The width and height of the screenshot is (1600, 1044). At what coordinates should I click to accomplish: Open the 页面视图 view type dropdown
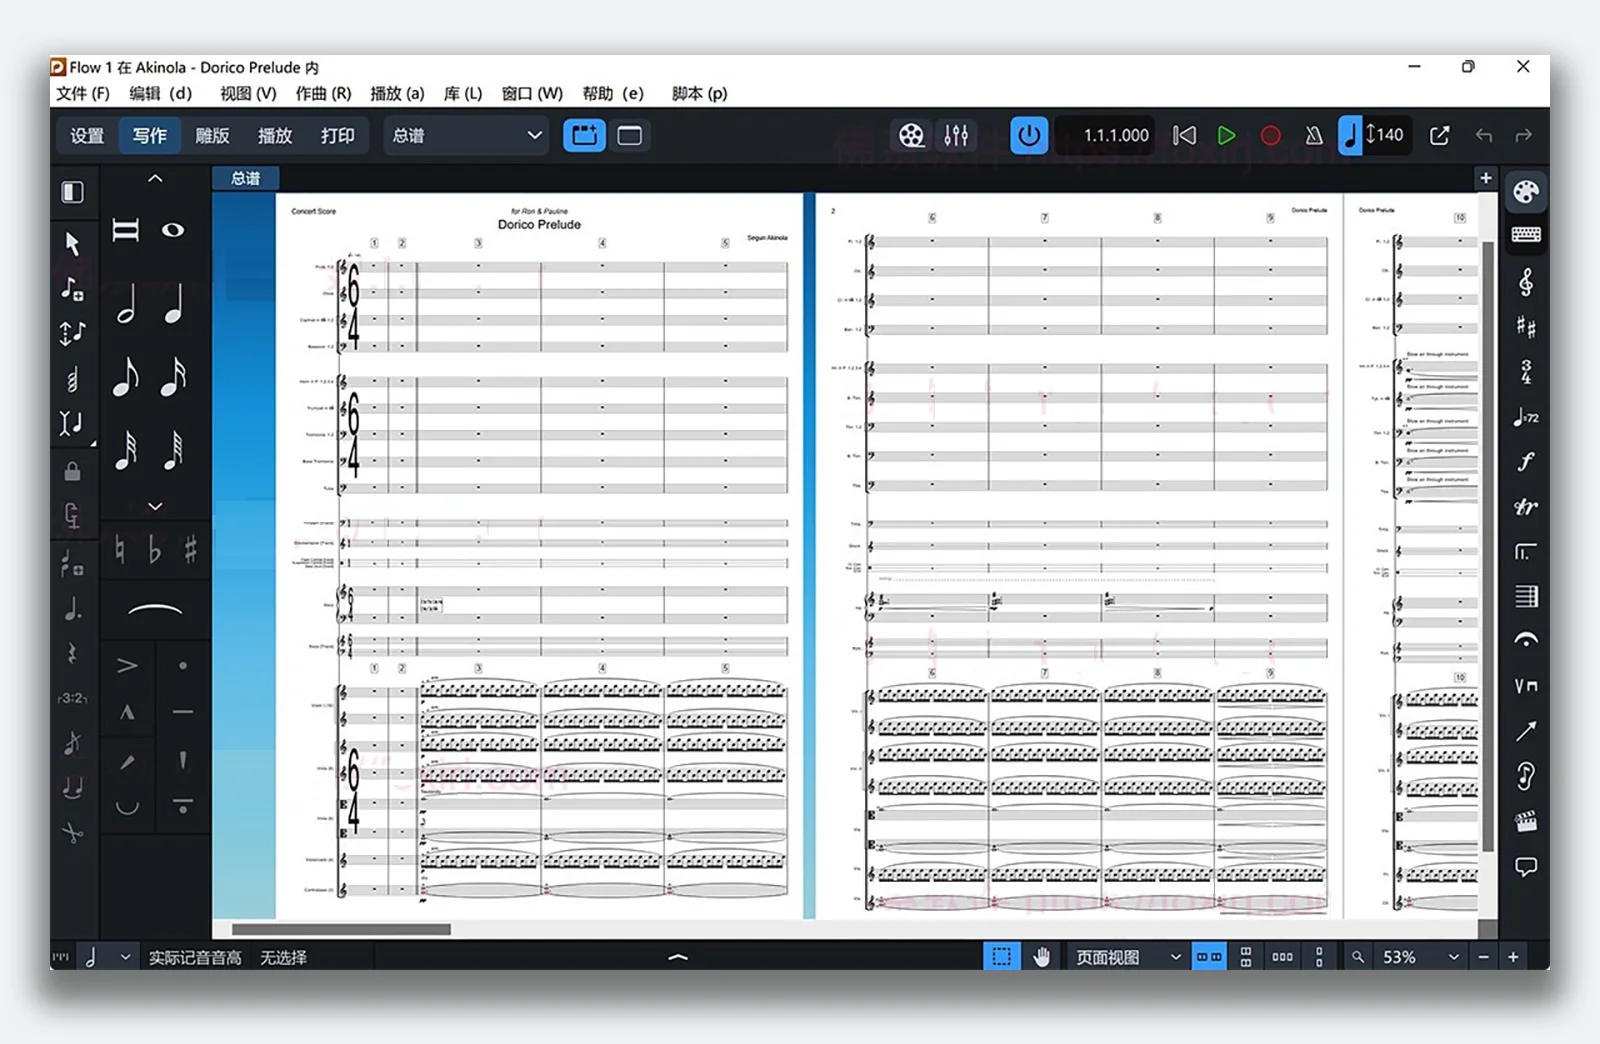[x=1129, y=957]
